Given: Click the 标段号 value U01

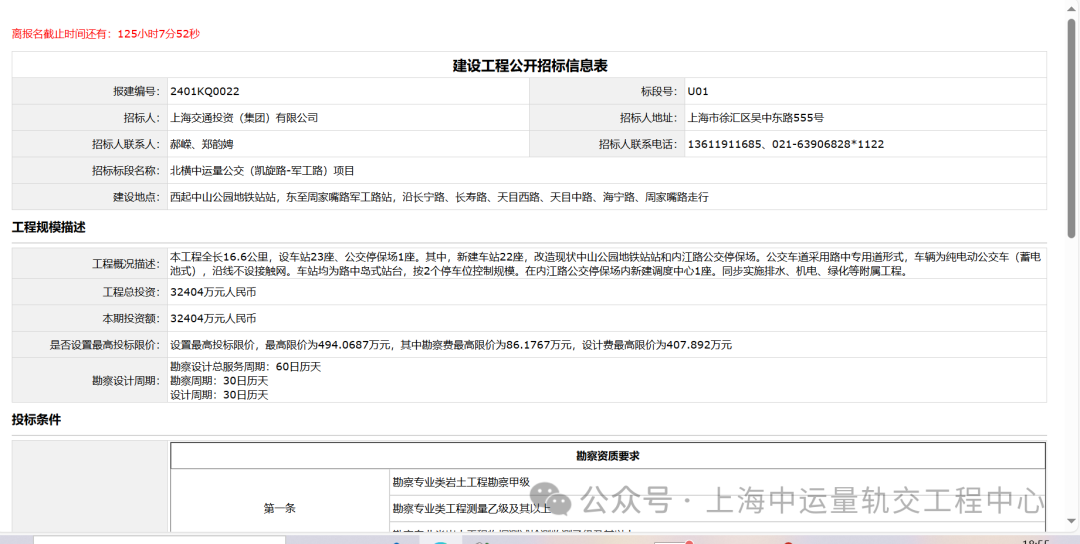Looking at the screenshot, I should click(x=698, y=91).
